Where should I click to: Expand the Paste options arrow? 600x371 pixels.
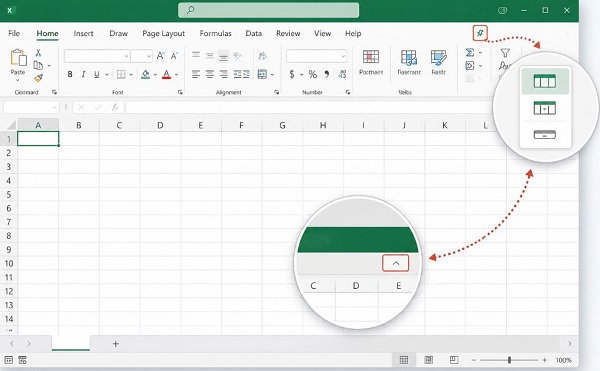pyautogui.click(x=18, y=80)
